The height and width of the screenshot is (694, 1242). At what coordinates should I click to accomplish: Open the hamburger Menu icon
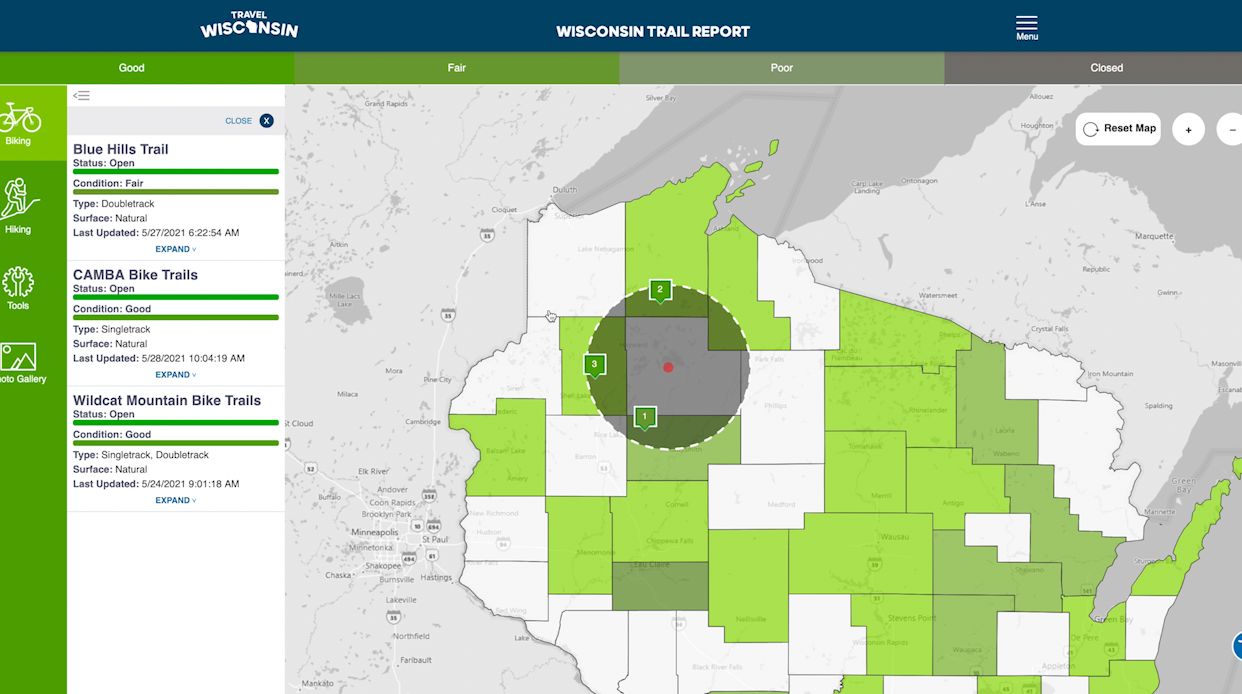[x=1026, y=28]
